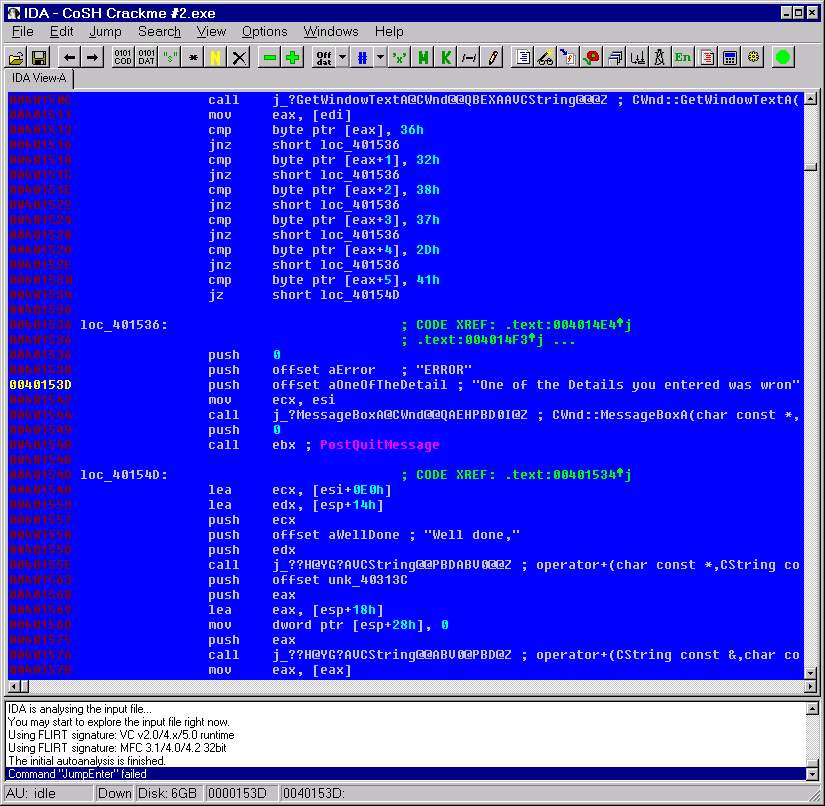This screenshot has width=825, height=806.
Task: Open the Search menu
Action: tap(159, 32)
